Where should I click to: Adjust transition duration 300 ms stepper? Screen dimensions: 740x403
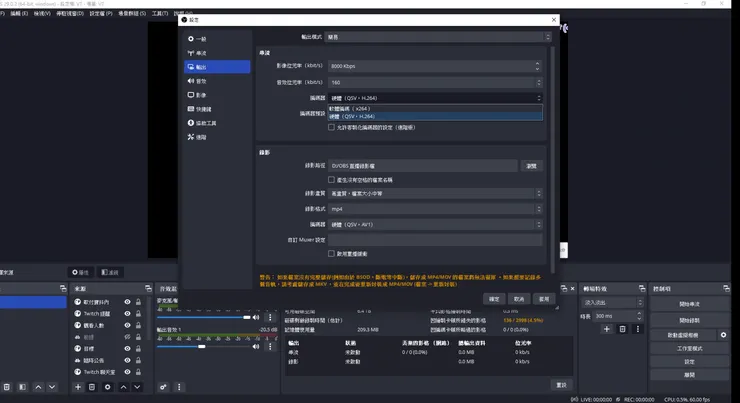point(639,316)
